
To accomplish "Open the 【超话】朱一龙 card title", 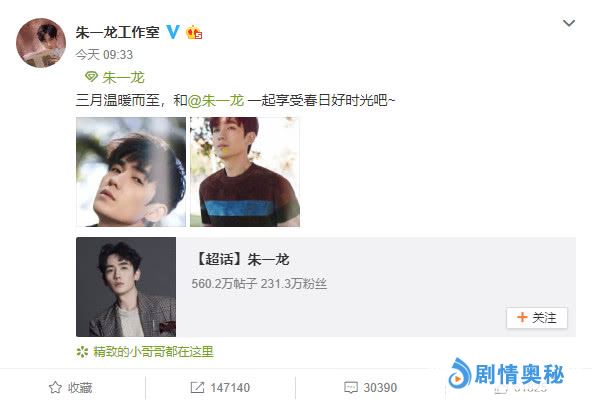I will (242, 259).
